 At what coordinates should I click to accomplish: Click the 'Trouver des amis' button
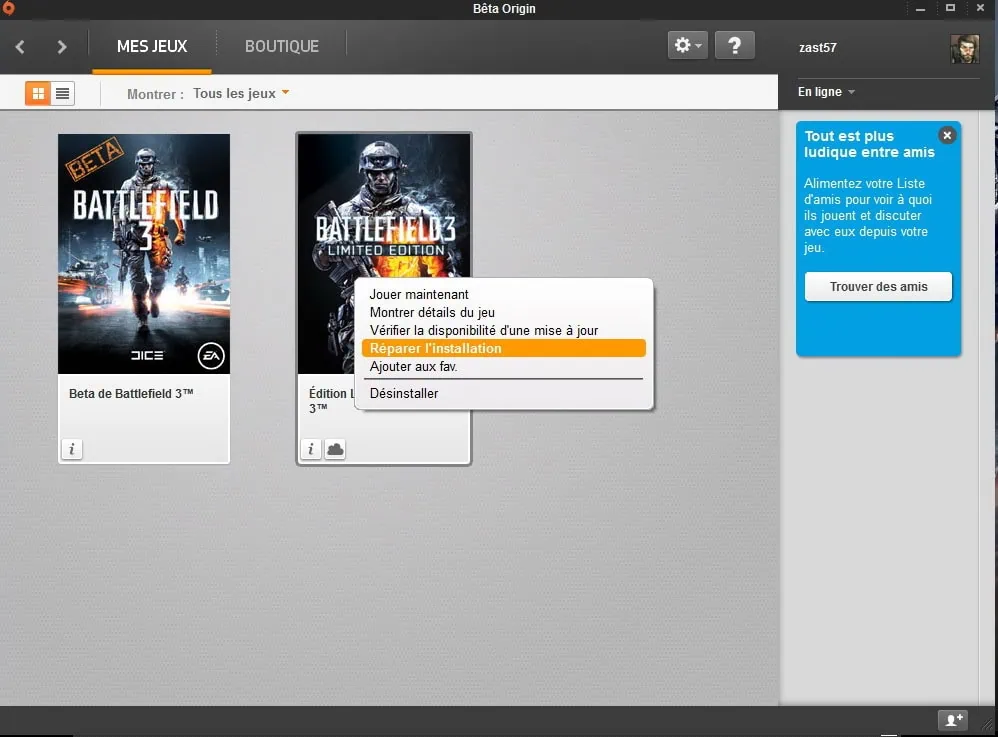tap(878, 287)
